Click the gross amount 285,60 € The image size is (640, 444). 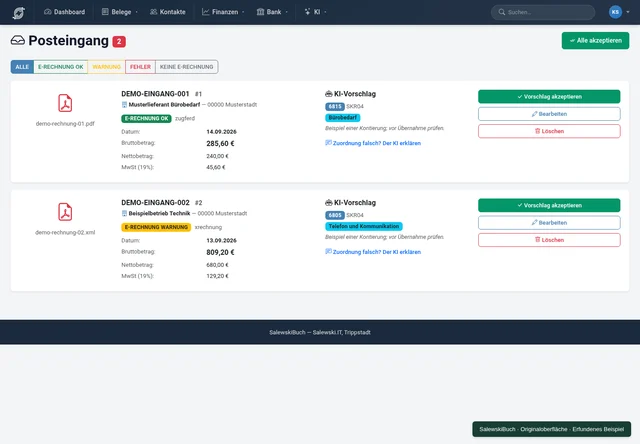(220, 144)
